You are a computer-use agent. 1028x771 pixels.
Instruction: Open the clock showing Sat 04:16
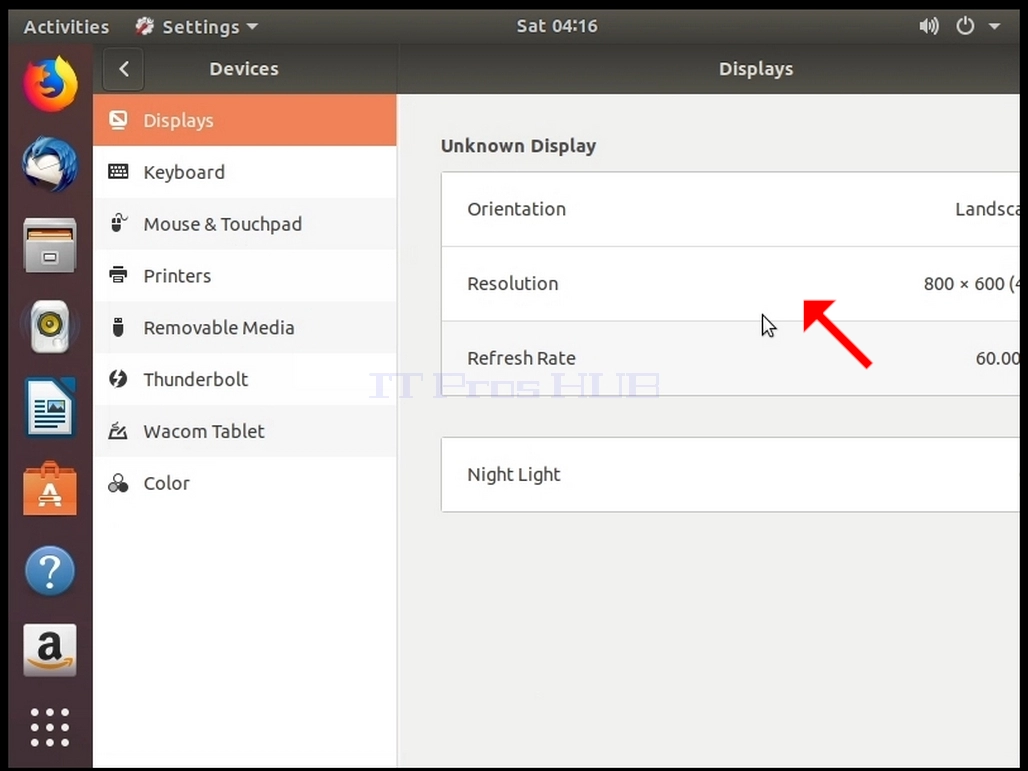pos(557,26)
